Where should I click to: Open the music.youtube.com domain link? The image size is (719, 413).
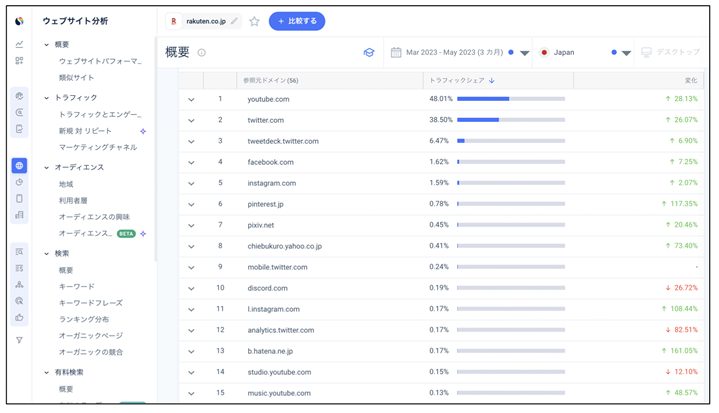(x=279, y=393)
